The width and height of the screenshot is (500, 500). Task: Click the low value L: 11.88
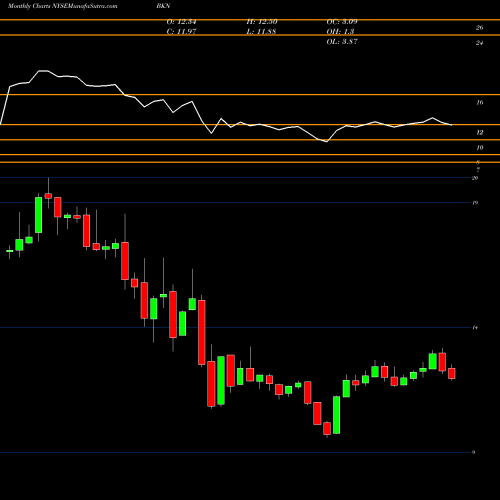[x=261, y=32]
